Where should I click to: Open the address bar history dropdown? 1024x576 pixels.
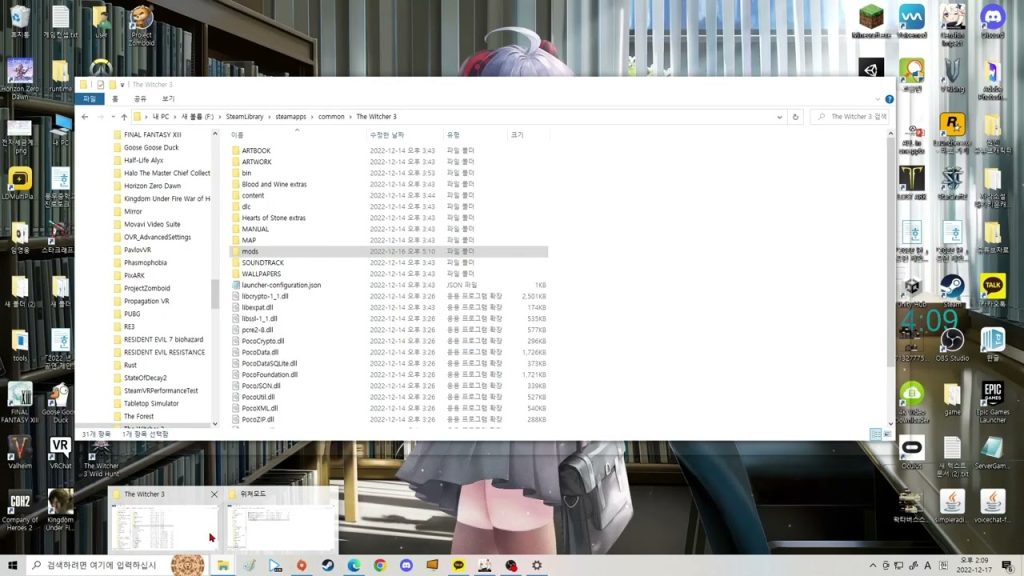coord(781,117)
